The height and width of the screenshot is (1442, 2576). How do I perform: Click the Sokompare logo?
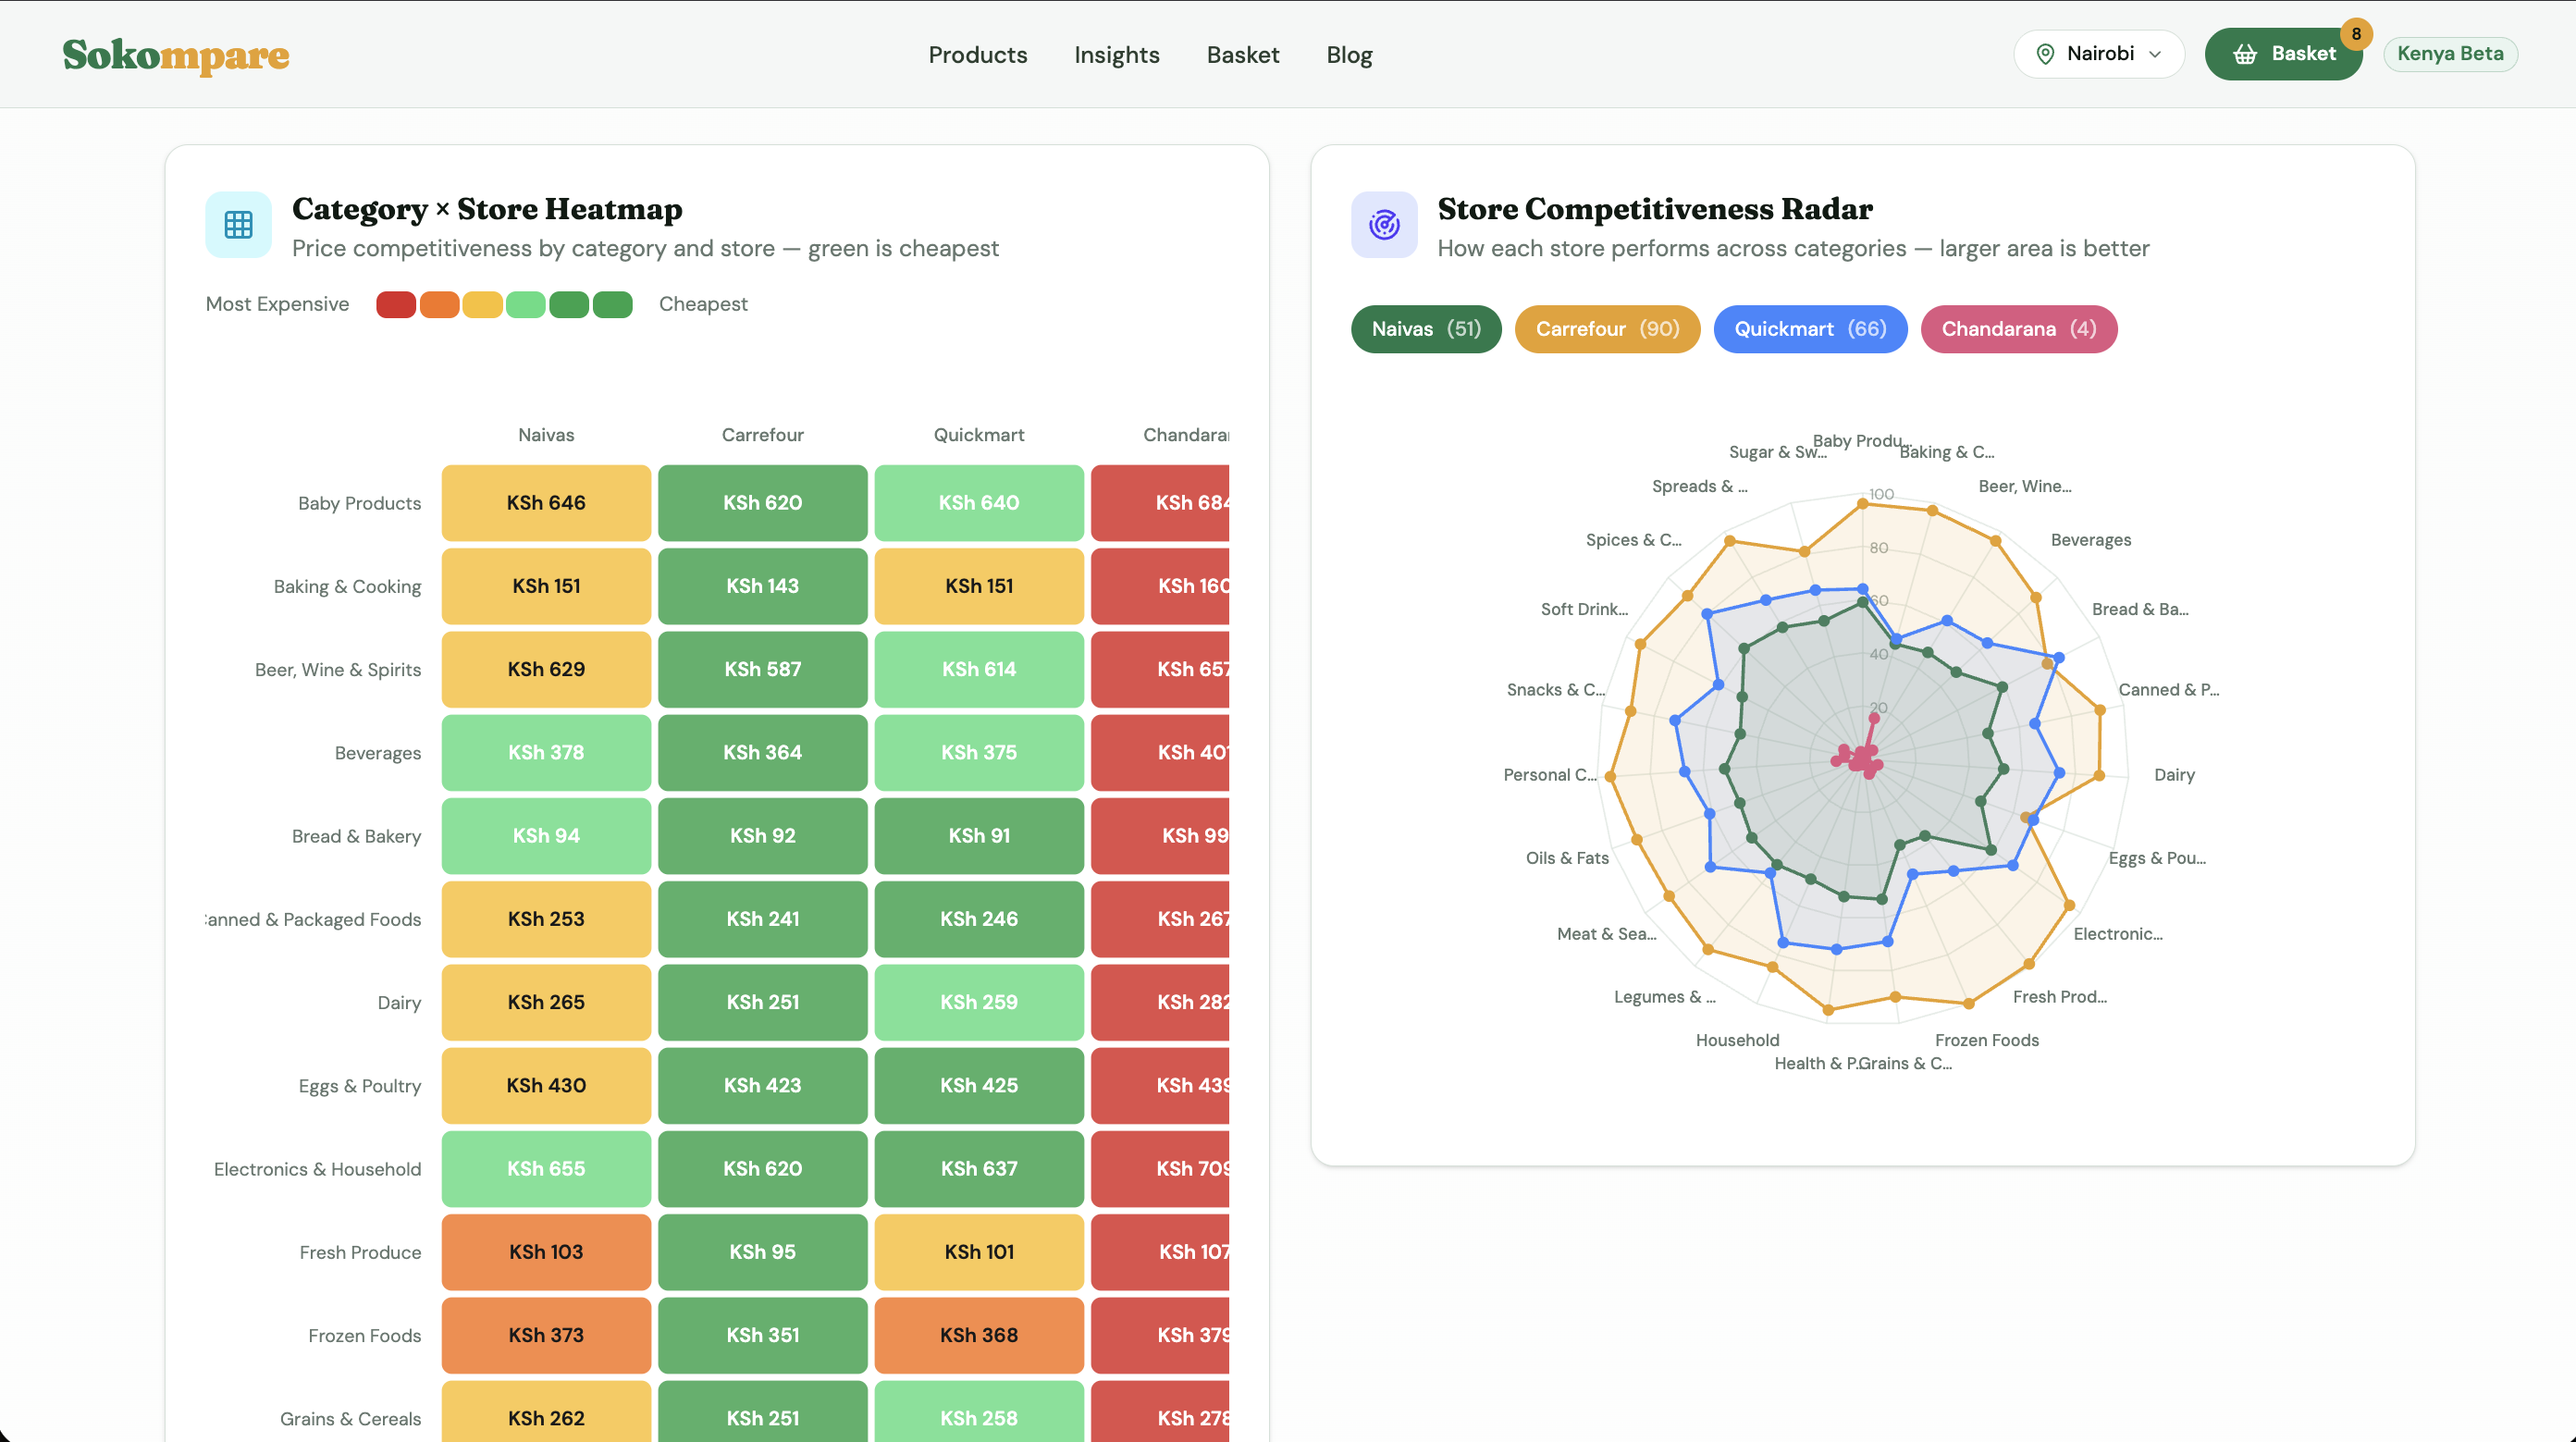pos(176,55)
